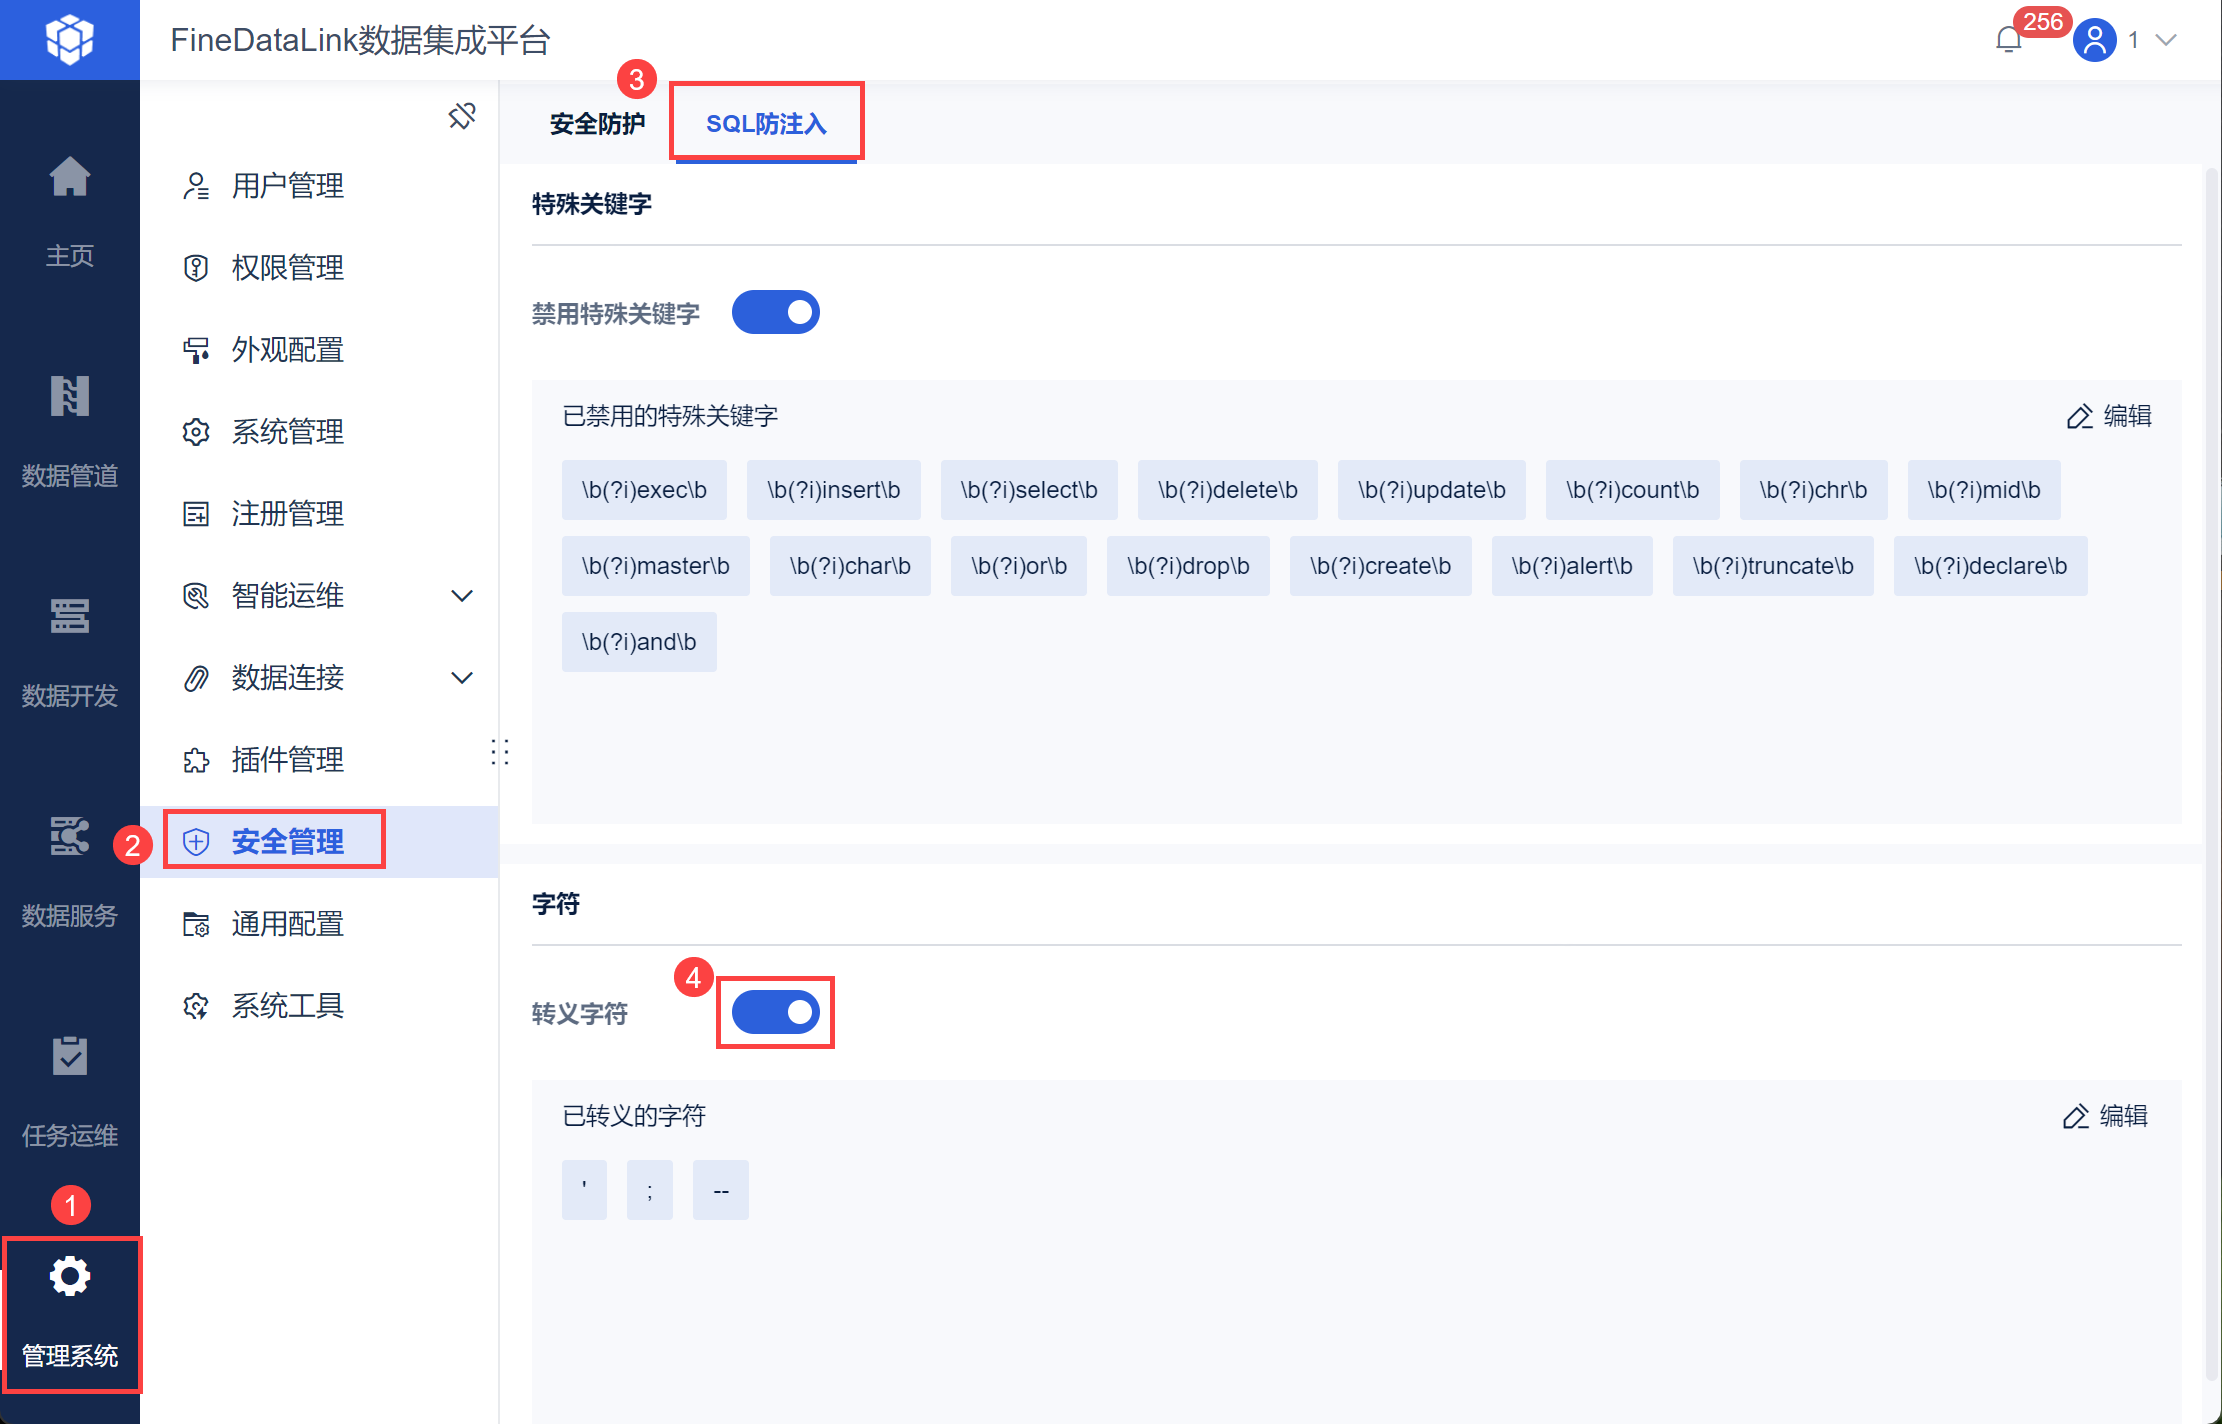
Task: Open the 数据管道 data pipeline icon
Action: (x=69, y=397)
